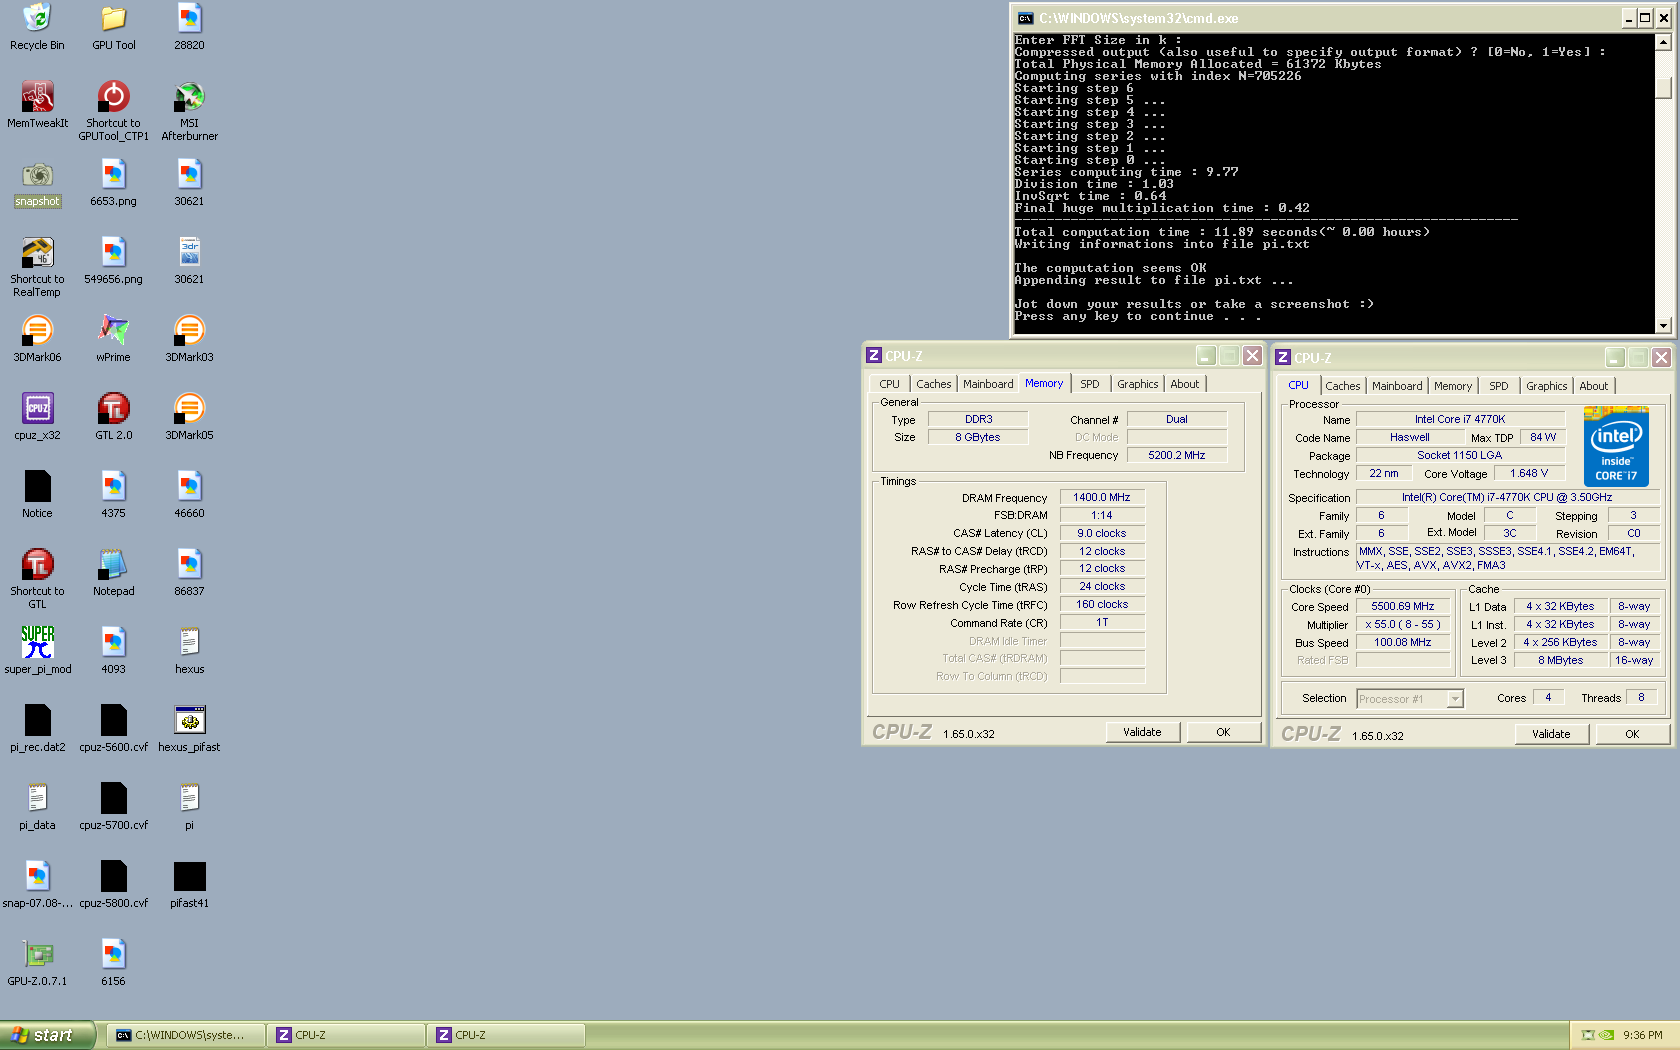Click the Intel Core i7 logo
The image size is (1680, 1050).
[x=1616, y=446]
